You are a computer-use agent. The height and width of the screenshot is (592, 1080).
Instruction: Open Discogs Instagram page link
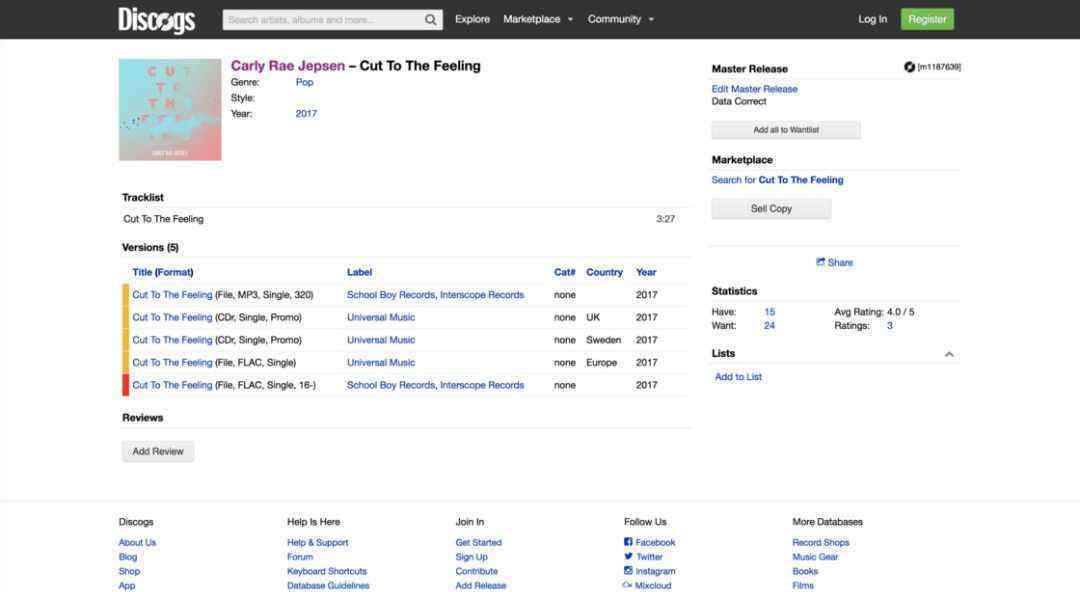[649, 571]
